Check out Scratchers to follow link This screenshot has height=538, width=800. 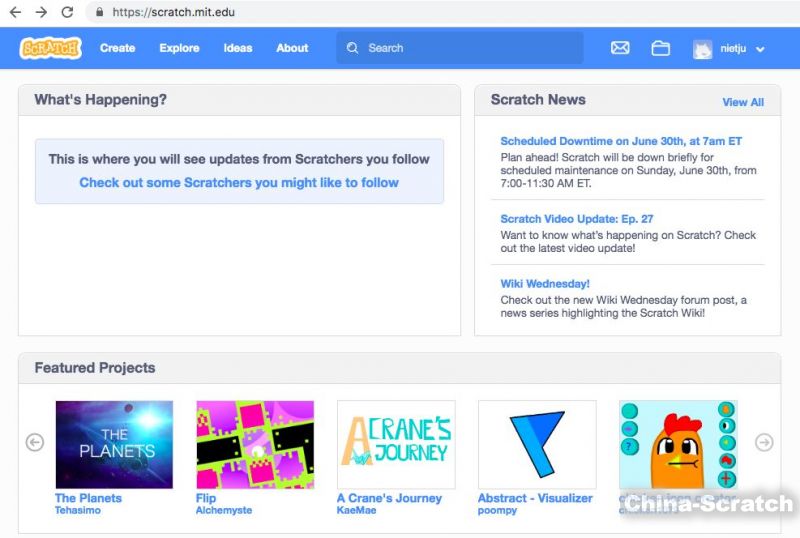tap(239, 183)
